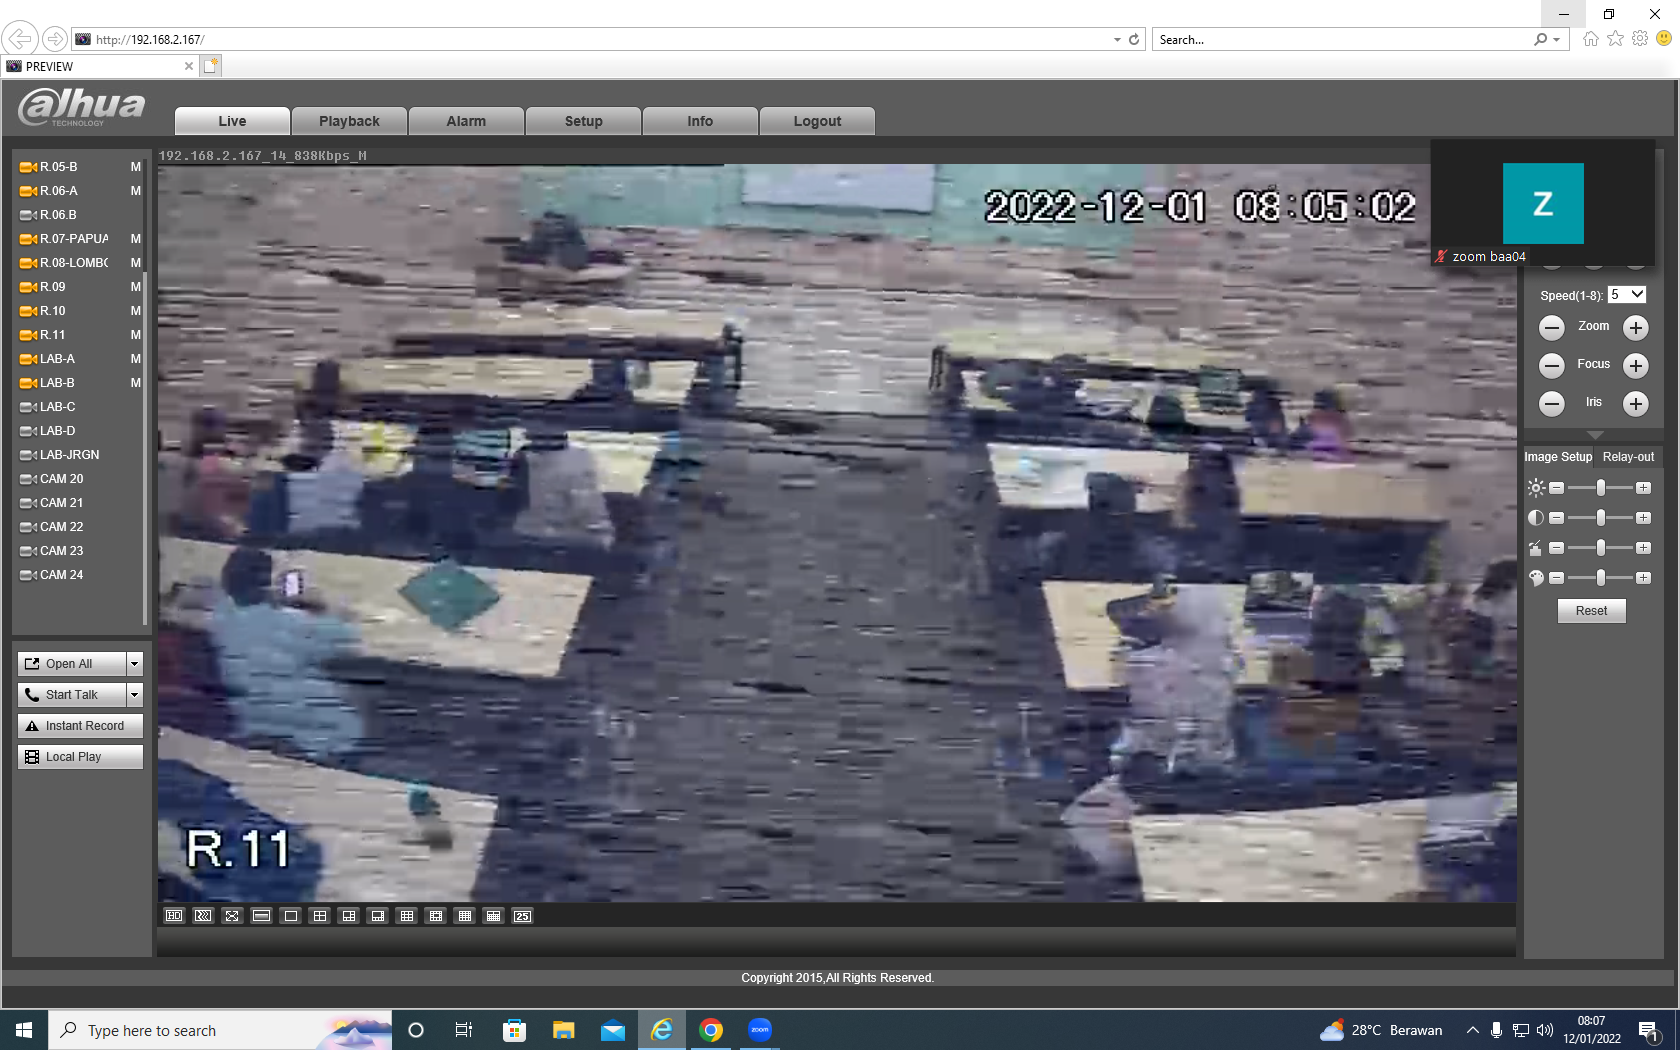Switch to nine-window grid layout
Image resolution: width=1680 pixels, height=1050 pixels.
407,916
